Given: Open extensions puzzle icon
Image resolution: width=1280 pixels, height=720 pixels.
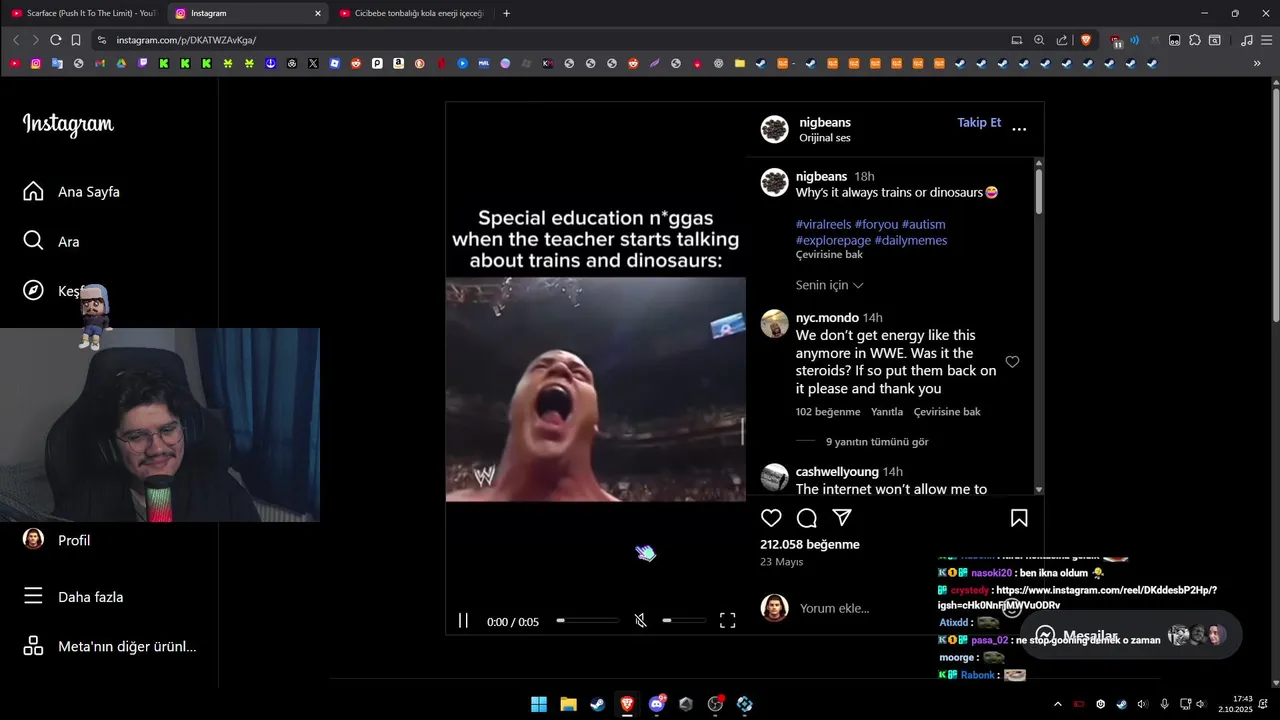Looking at the screenshot, I should [x=1194, y=40].
